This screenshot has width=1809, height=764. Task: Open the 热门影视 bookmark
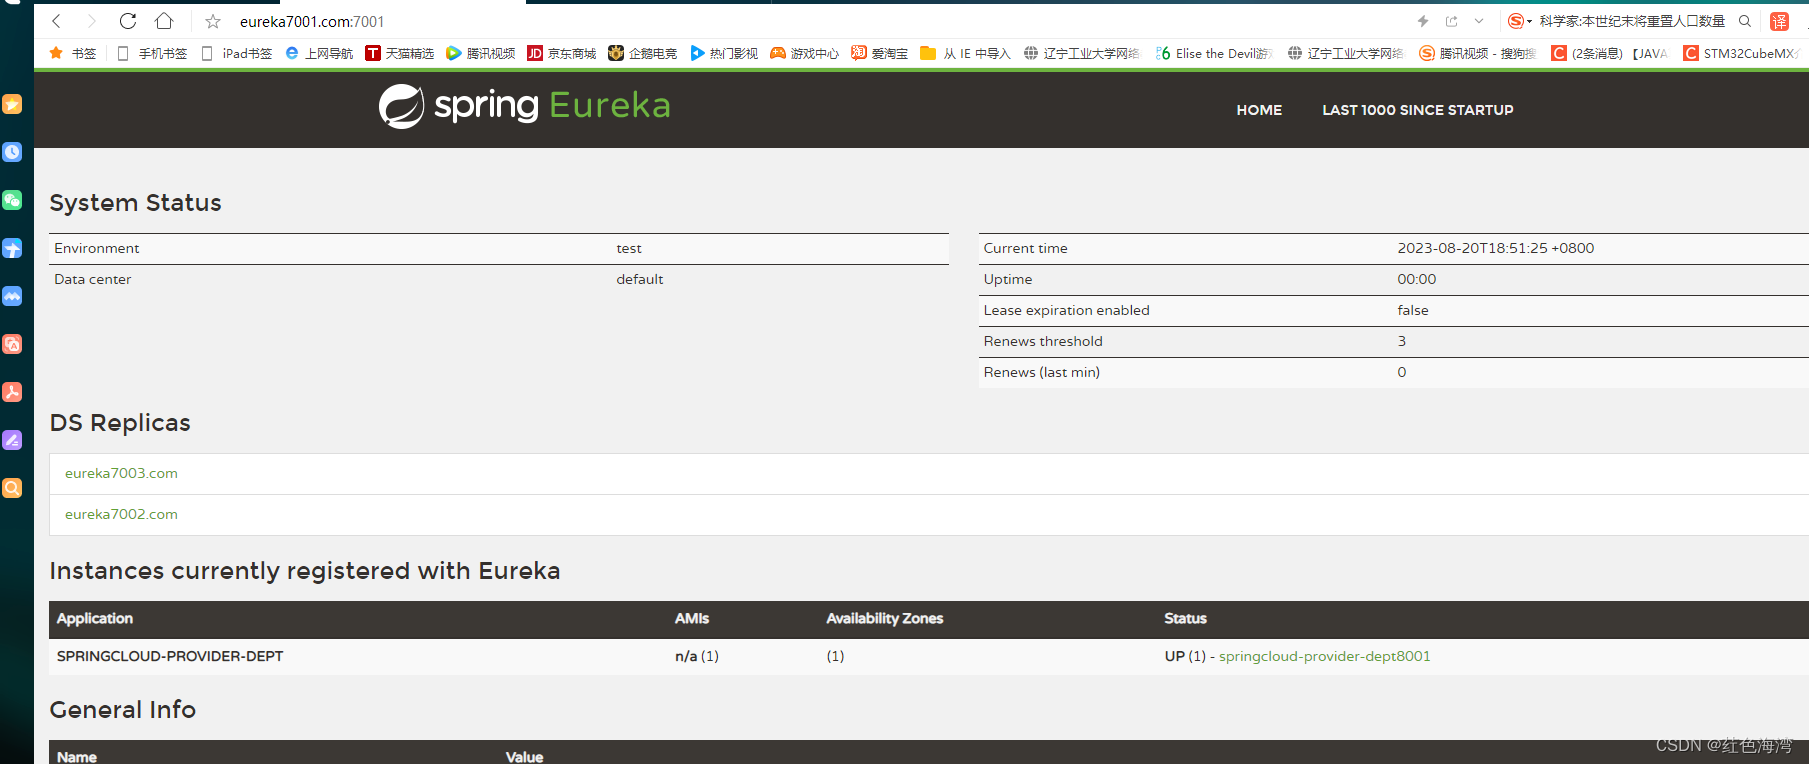tap(724, 53)
